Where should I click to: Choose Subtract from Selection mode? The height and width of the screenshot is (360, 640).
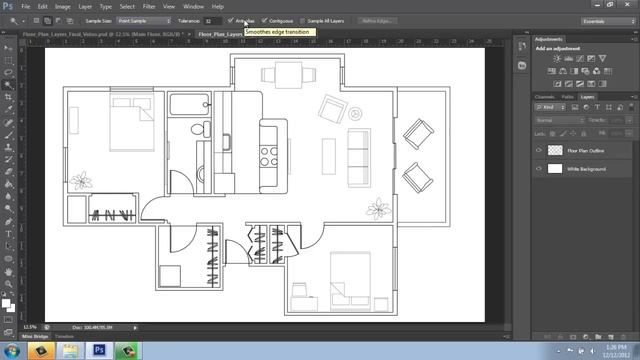58,21
